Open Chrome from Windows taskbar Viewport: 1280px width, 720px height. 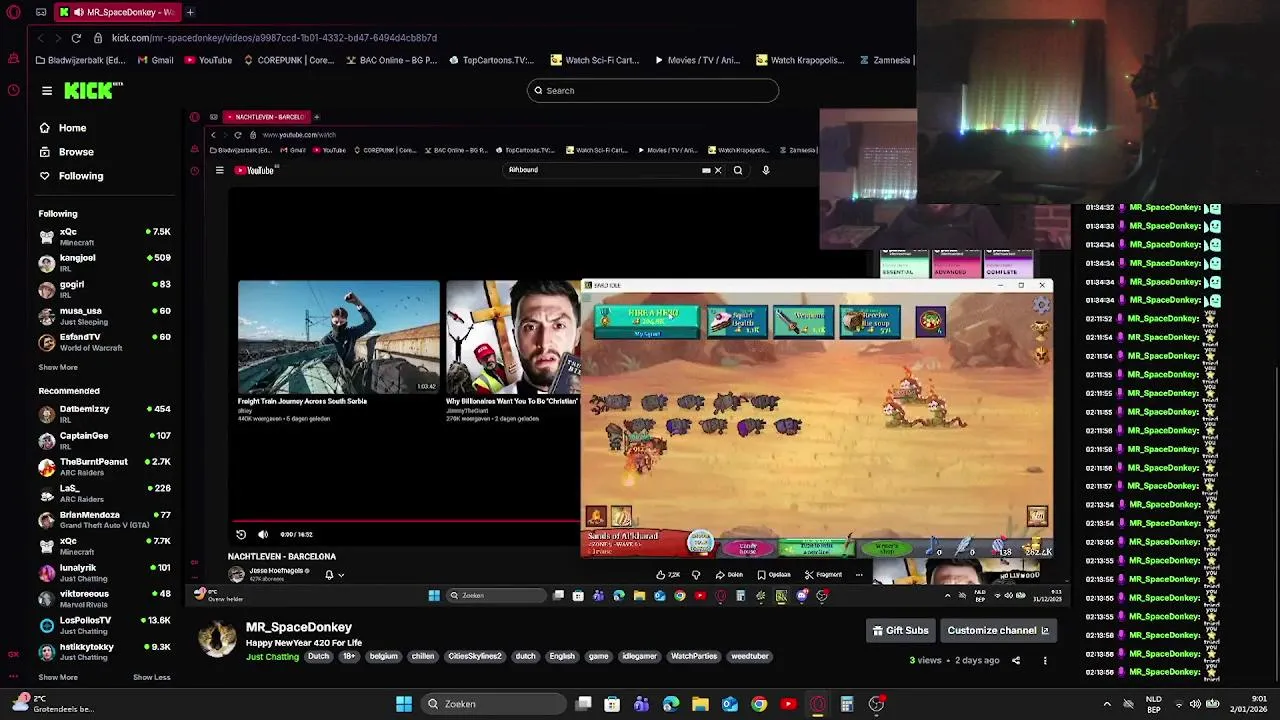[759, 704]
